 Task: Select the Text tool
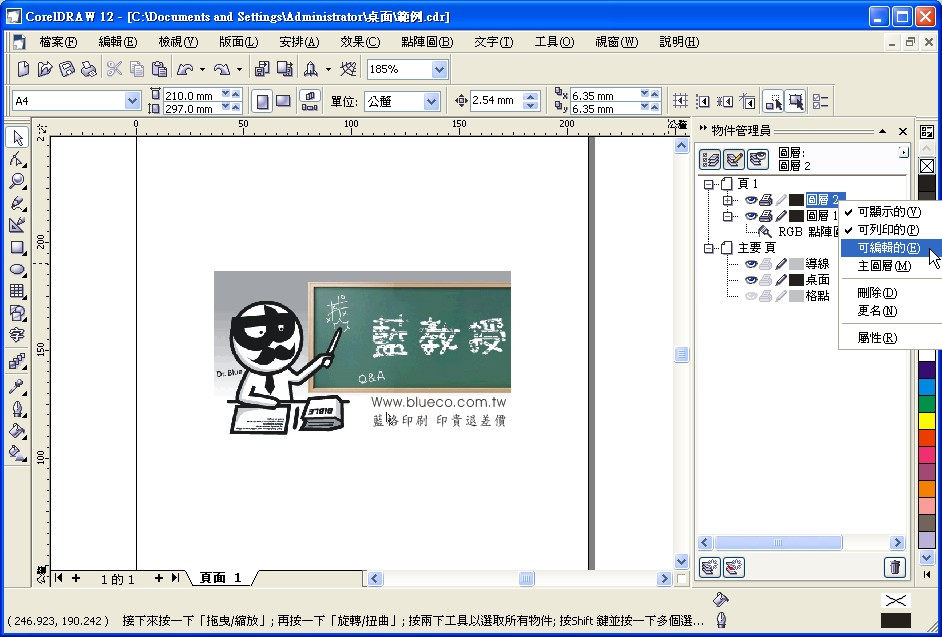click(x=17, y=335)
